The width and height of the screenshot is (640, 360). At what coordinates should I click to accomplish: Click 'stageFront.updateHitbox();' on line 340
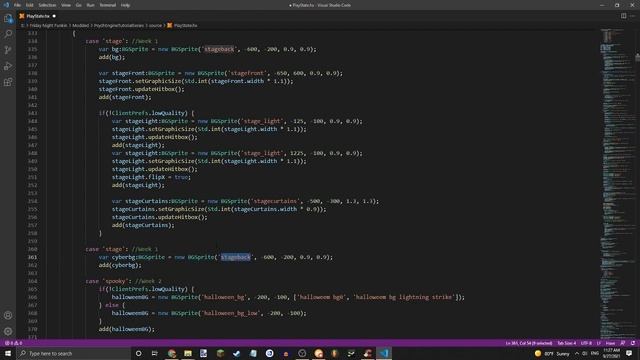pos(142,89)
